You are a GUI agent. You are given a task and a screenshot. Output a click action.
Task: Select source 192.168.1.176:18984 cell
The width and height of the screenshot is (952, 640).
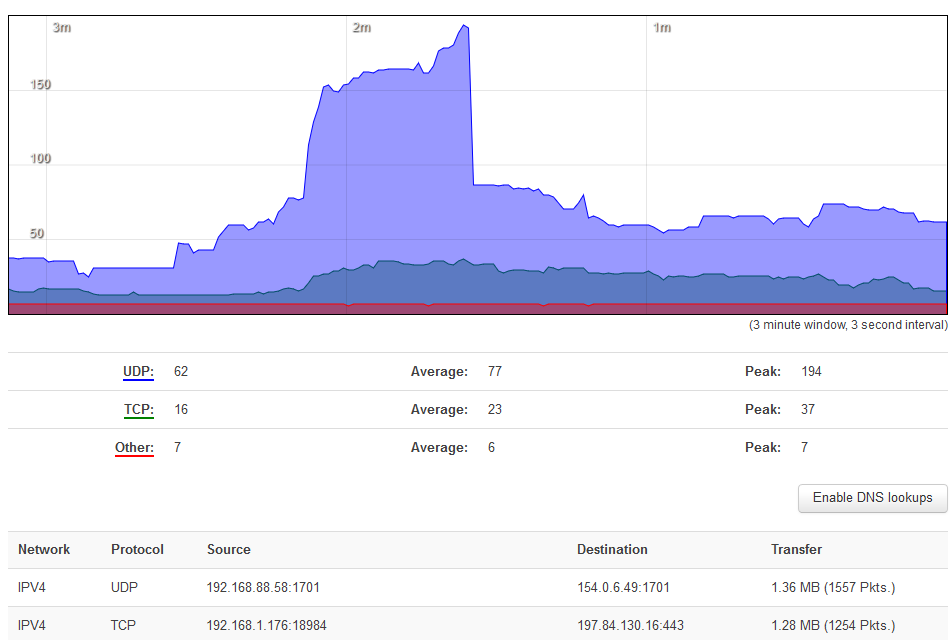click(x=267, y=625)
